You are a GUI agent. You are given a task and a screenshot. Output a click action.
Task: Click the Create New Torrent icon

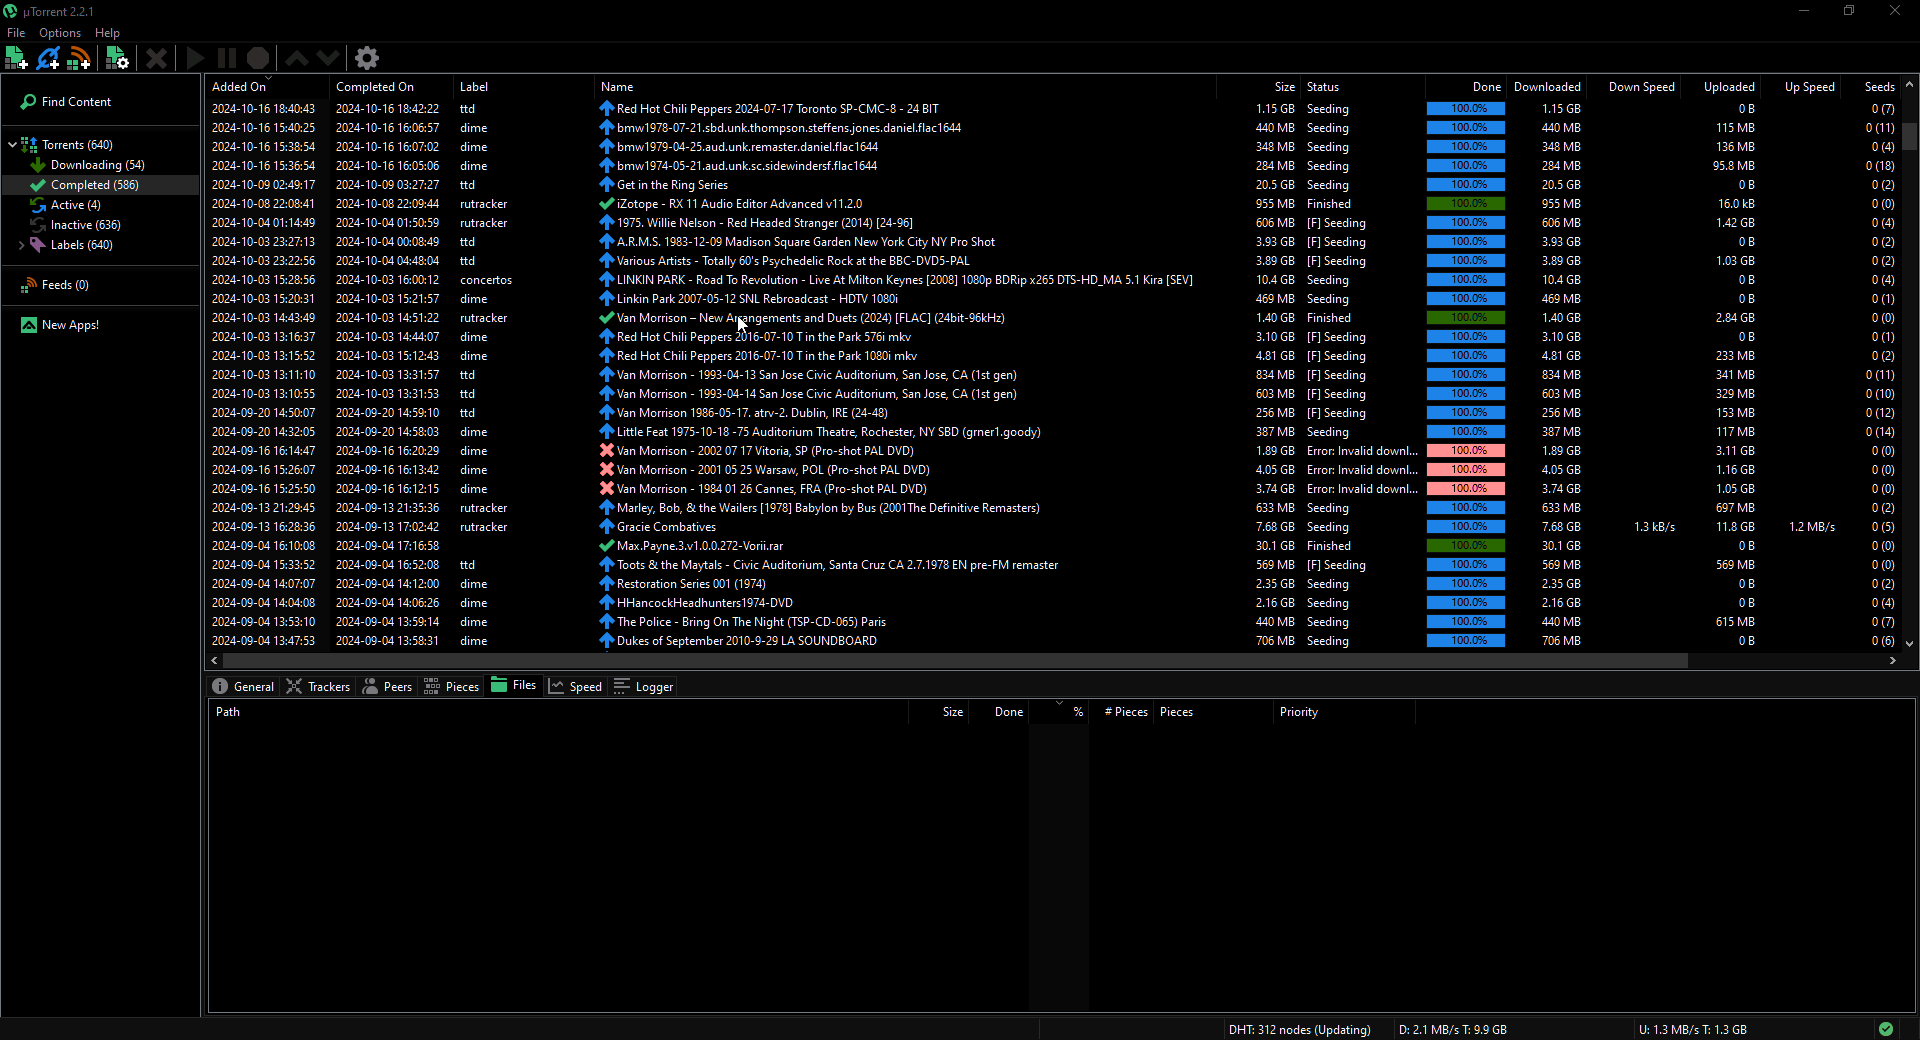tap(117, 58)
